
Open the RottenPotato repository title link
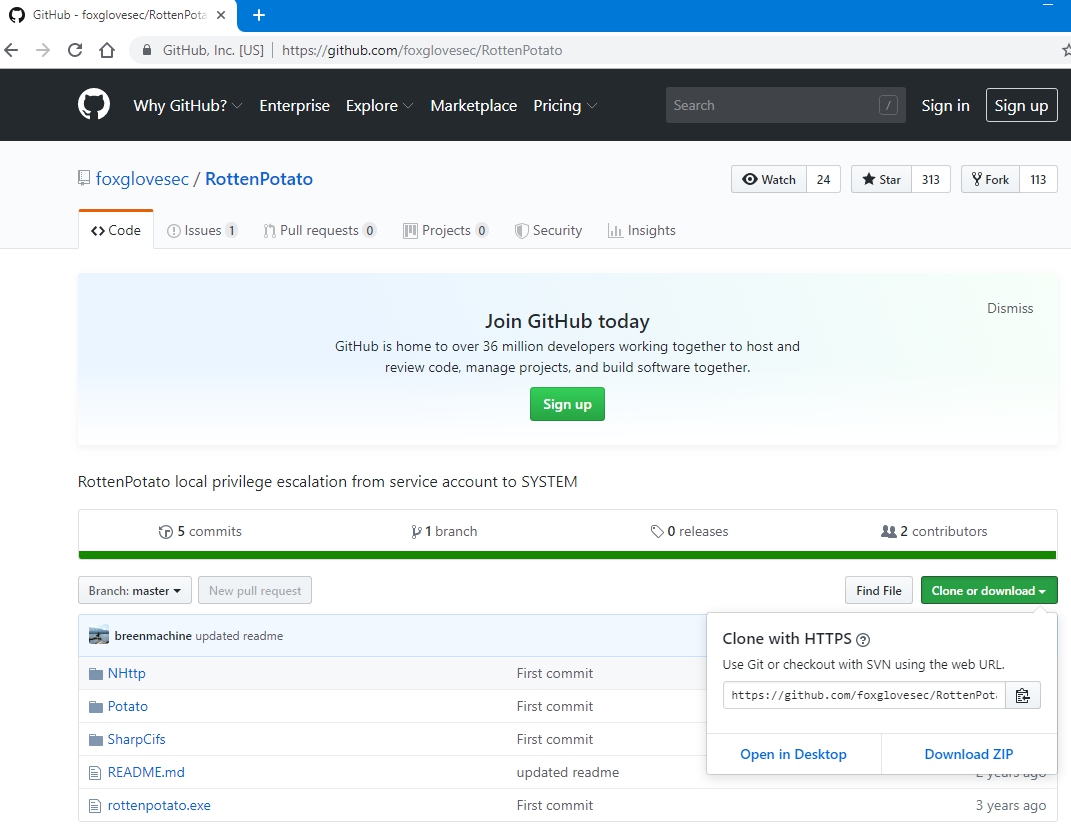(259, 178)
